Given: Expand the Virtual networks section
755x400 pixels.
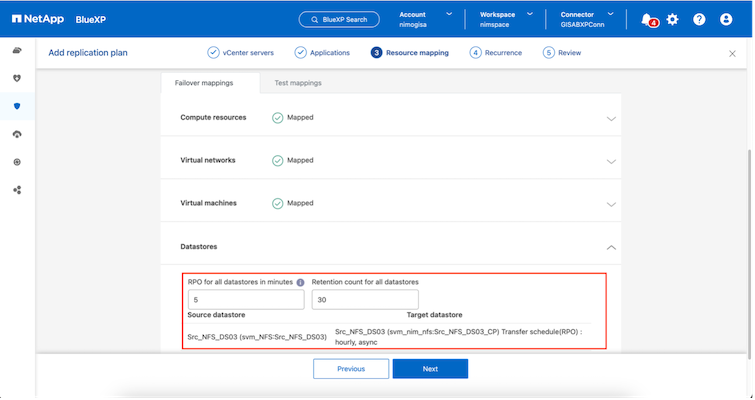Looking at the screenshot, I should [611, 160].
